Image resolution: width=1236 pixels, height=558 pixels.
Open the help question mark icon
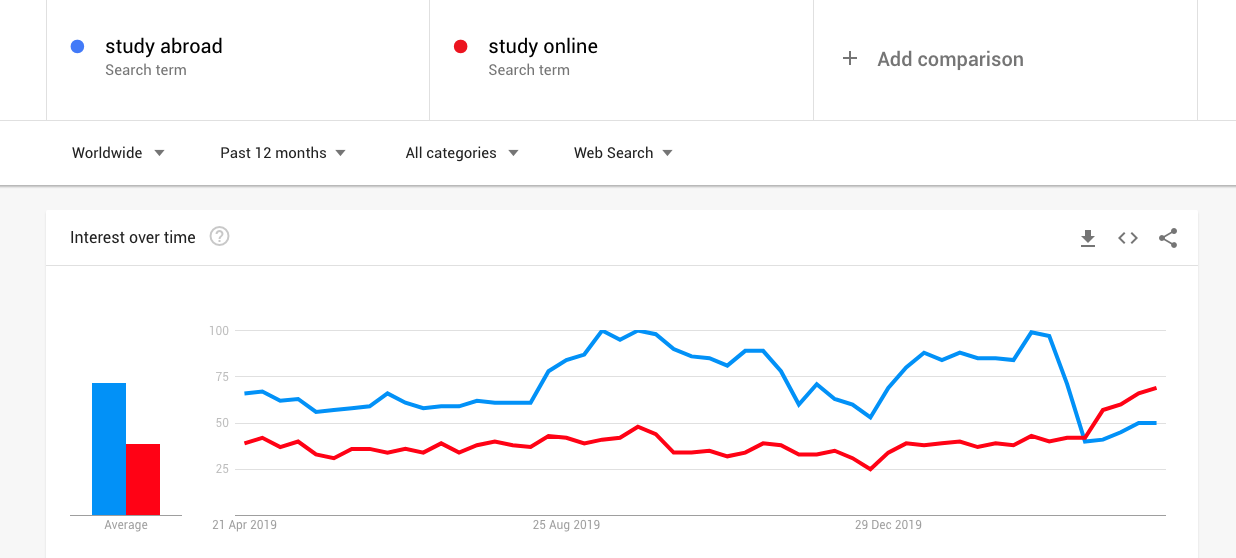(x=220, y=237)
